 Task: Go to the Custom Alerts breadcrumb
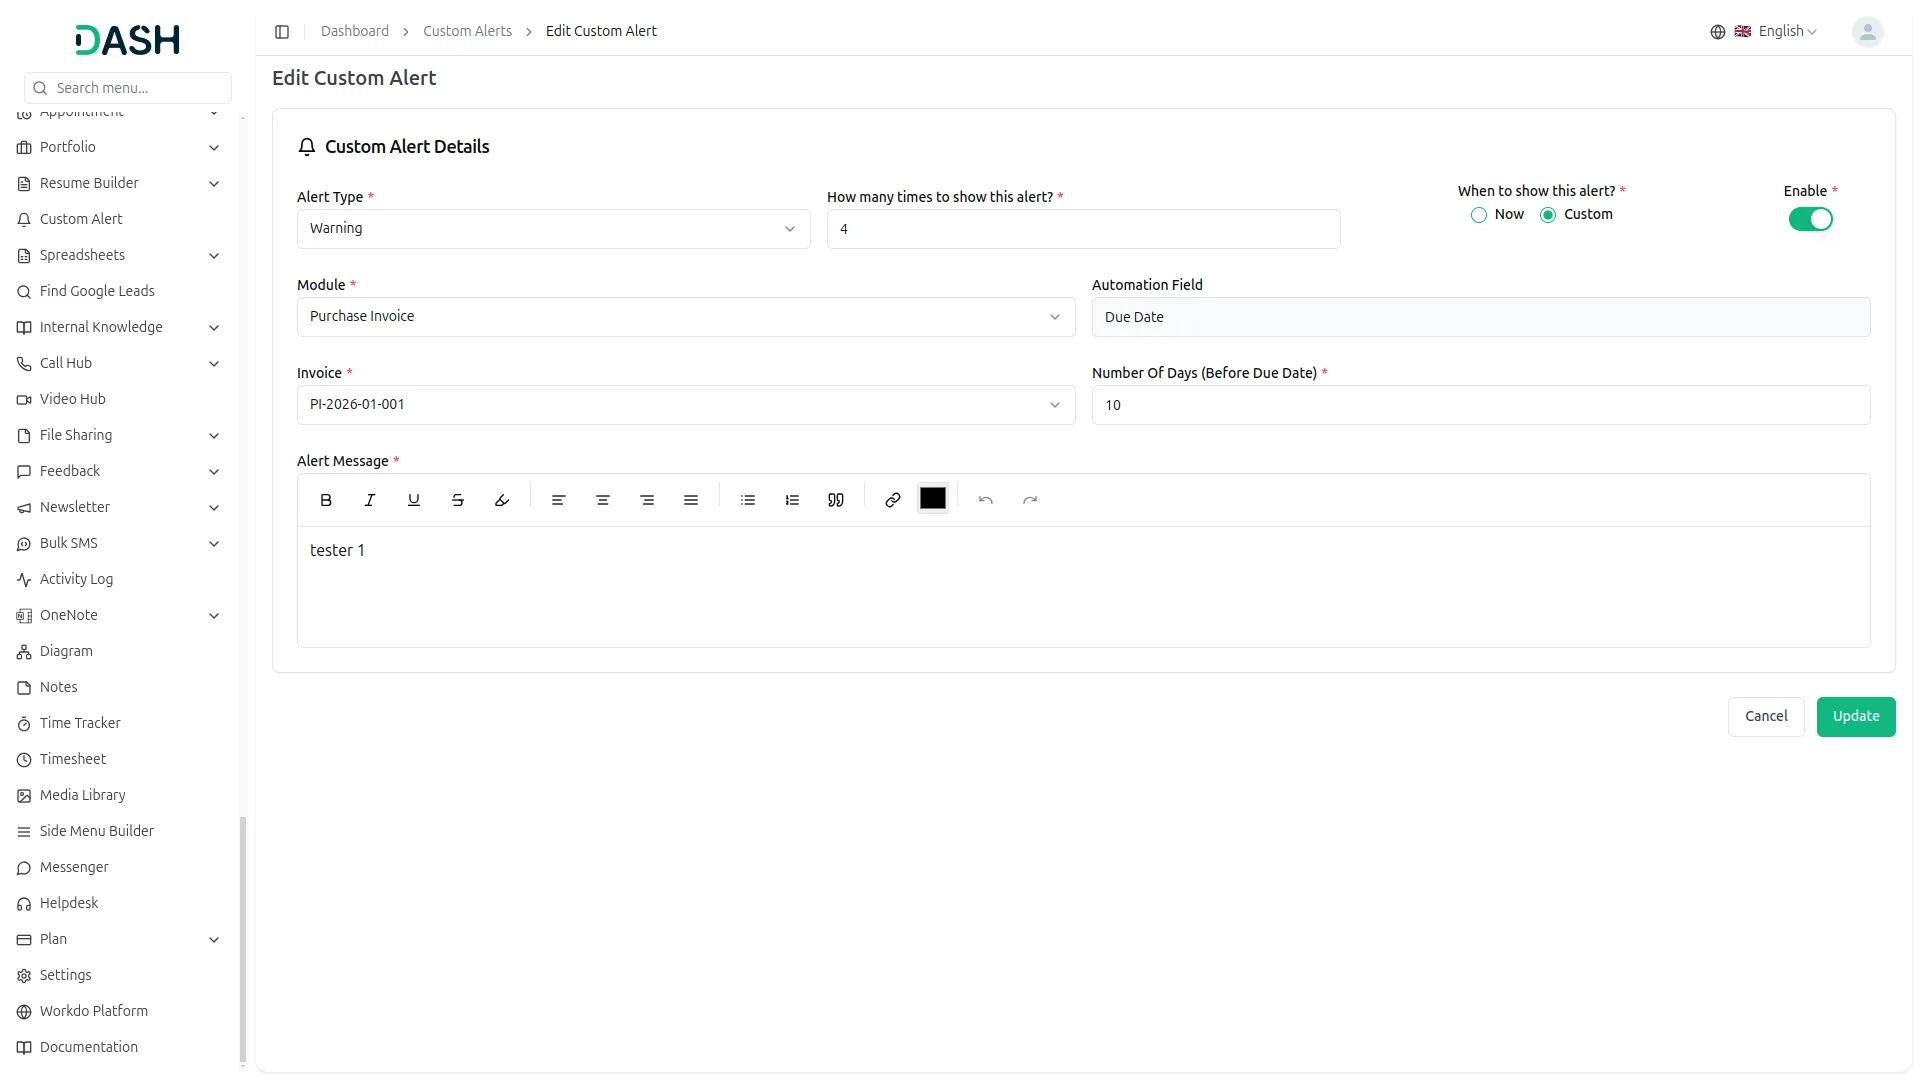(467, 32)
